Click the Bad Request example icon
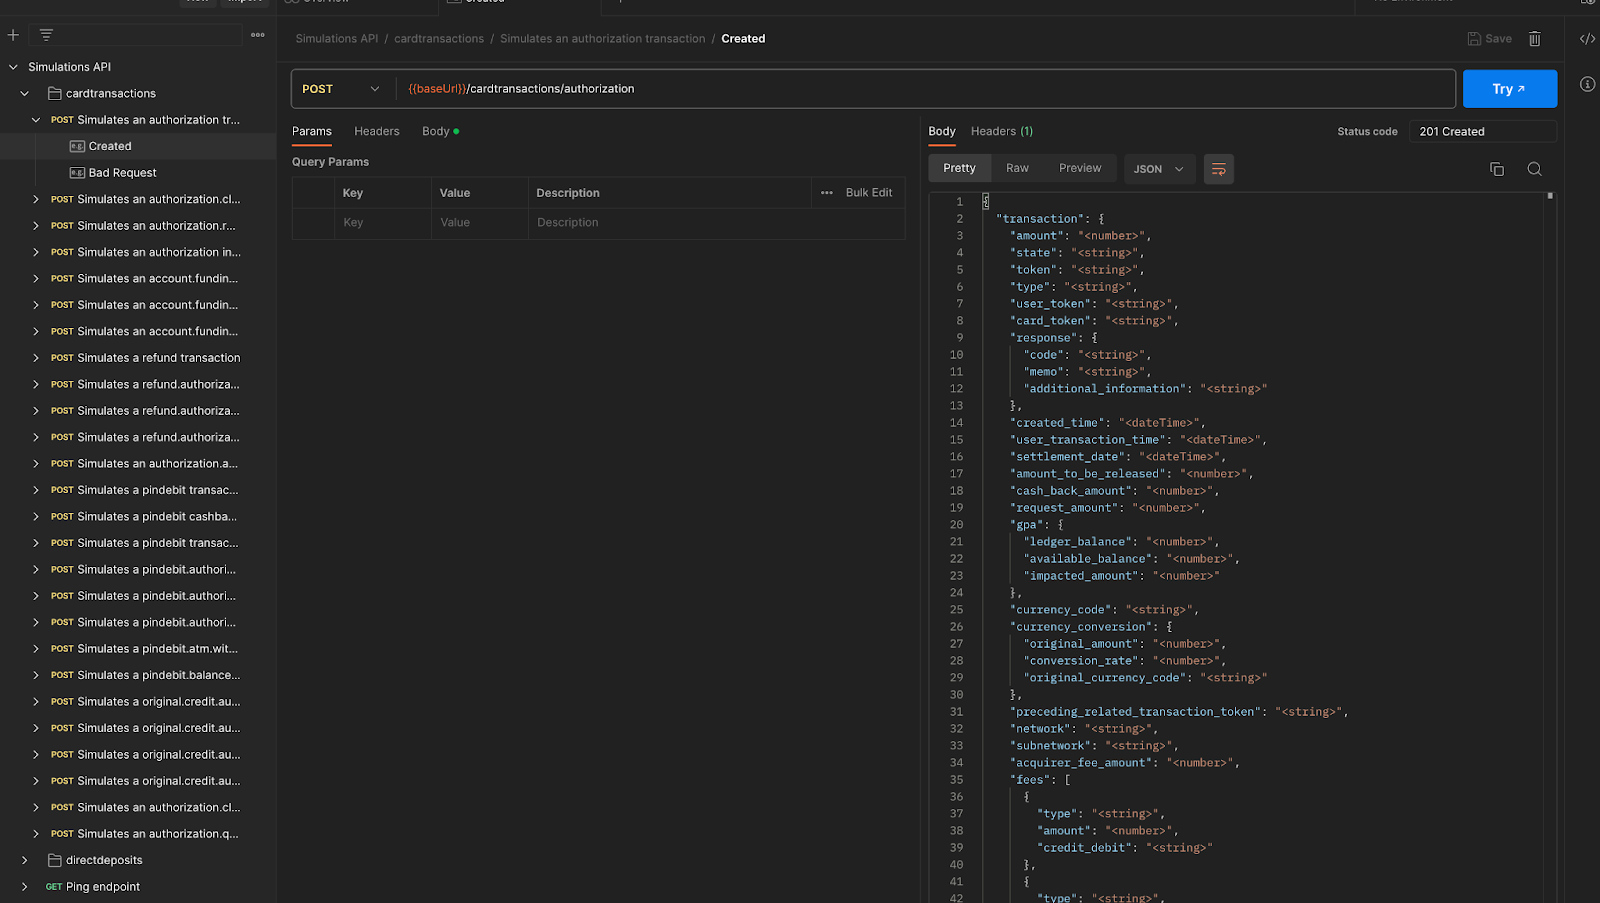The width and height of the screenshot is (1600, 903). click(77, 173)
